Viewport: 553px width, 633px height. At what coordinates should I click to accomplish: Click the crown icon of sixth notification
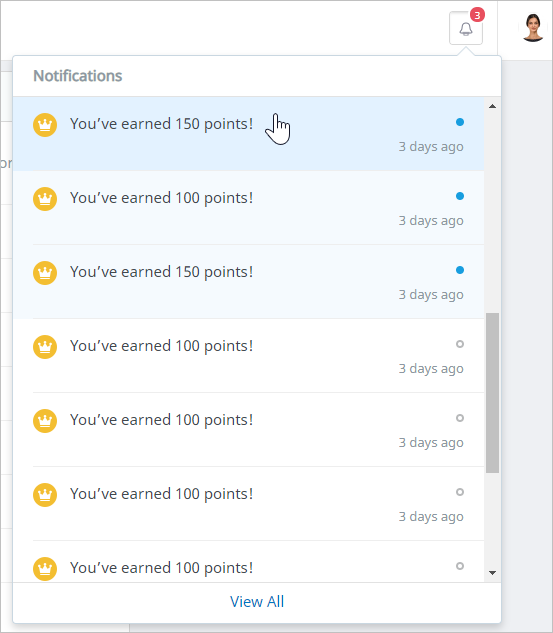pos(45,495)
